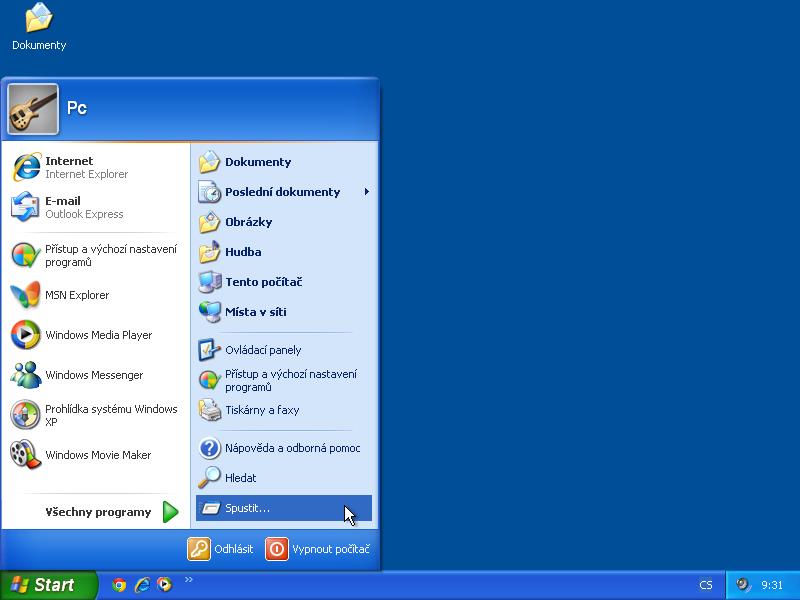Viewport: 800px width, 600px height.
Task: Launch Windows Media Player from Quick Launch
Action: [x=164, y=585]
